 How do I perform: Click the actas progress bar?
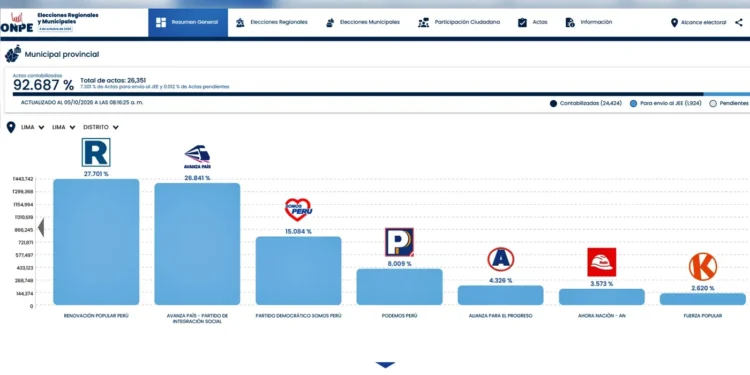[381, 94]
